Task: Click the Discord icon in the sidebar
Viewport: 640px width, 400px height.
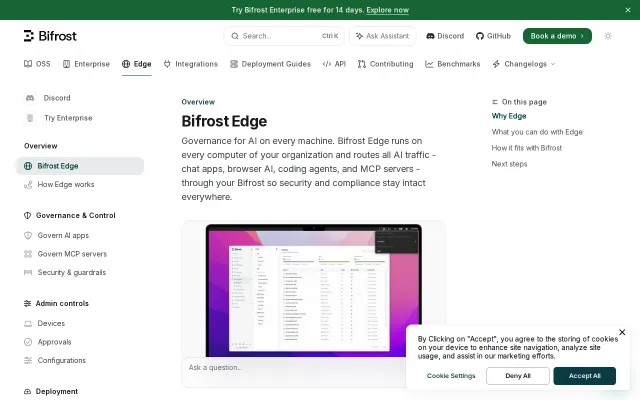Action: (x=30, y=98)
